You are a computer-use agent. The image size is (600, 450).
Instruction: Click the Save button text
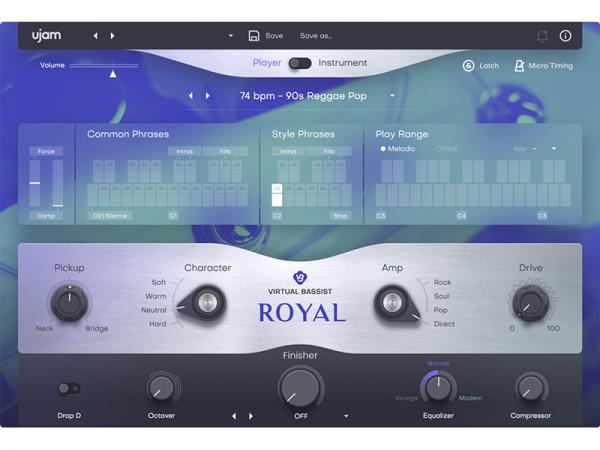[x=274, y=36]
